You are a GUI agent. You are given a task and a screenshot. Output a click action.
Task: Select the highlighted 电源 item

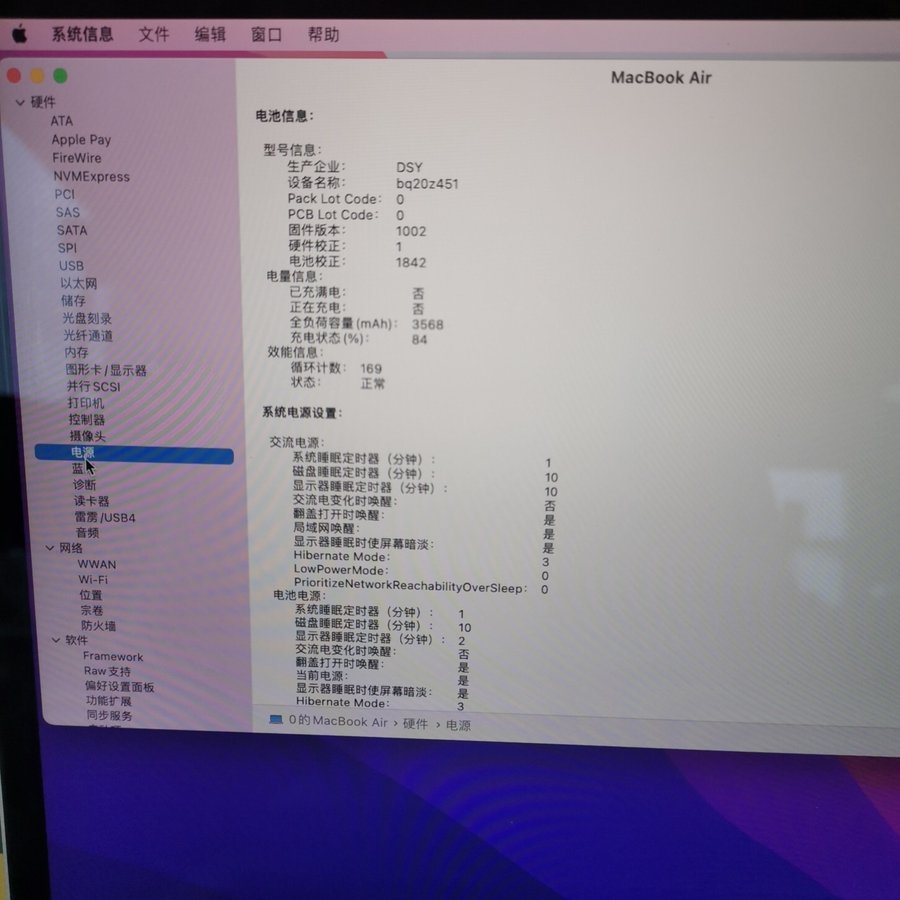[x=134, y=453]
